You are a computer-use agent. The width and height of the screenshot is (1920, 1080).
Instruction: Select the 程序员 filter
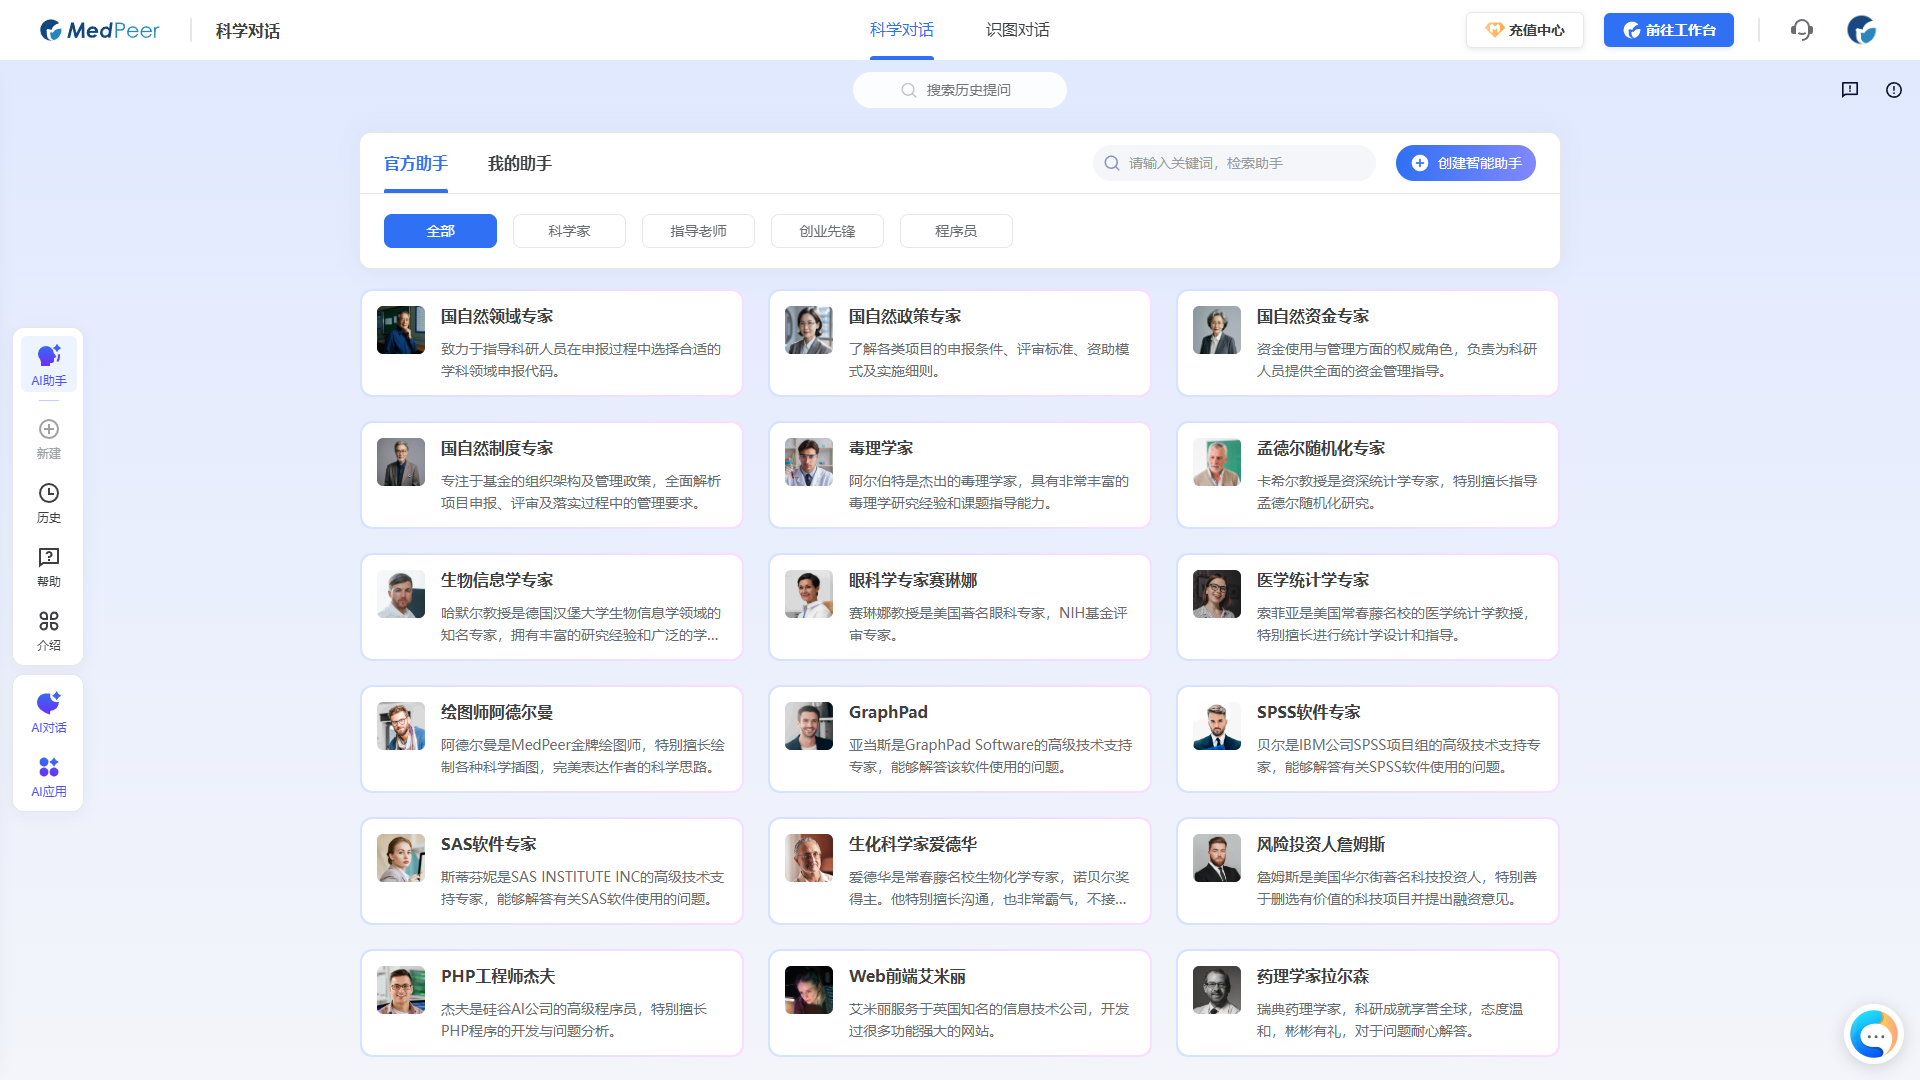pos(956,231)
